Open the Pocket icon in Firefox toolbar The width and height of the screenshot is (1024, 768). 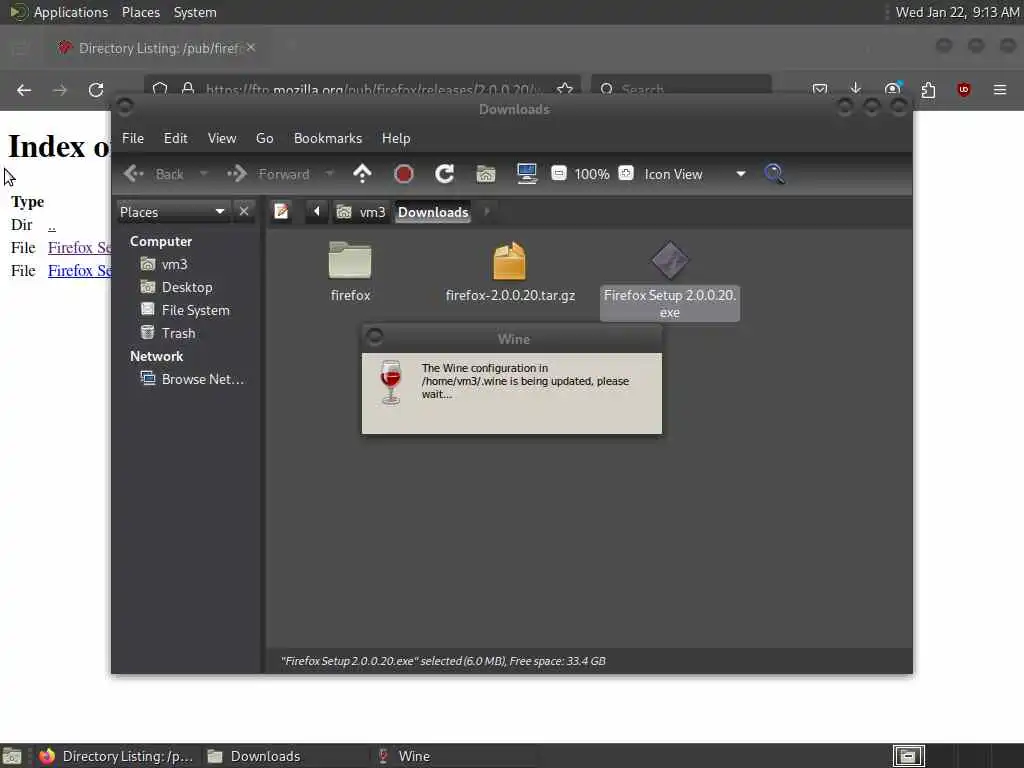pyautogui.click(x=820, y=89)
